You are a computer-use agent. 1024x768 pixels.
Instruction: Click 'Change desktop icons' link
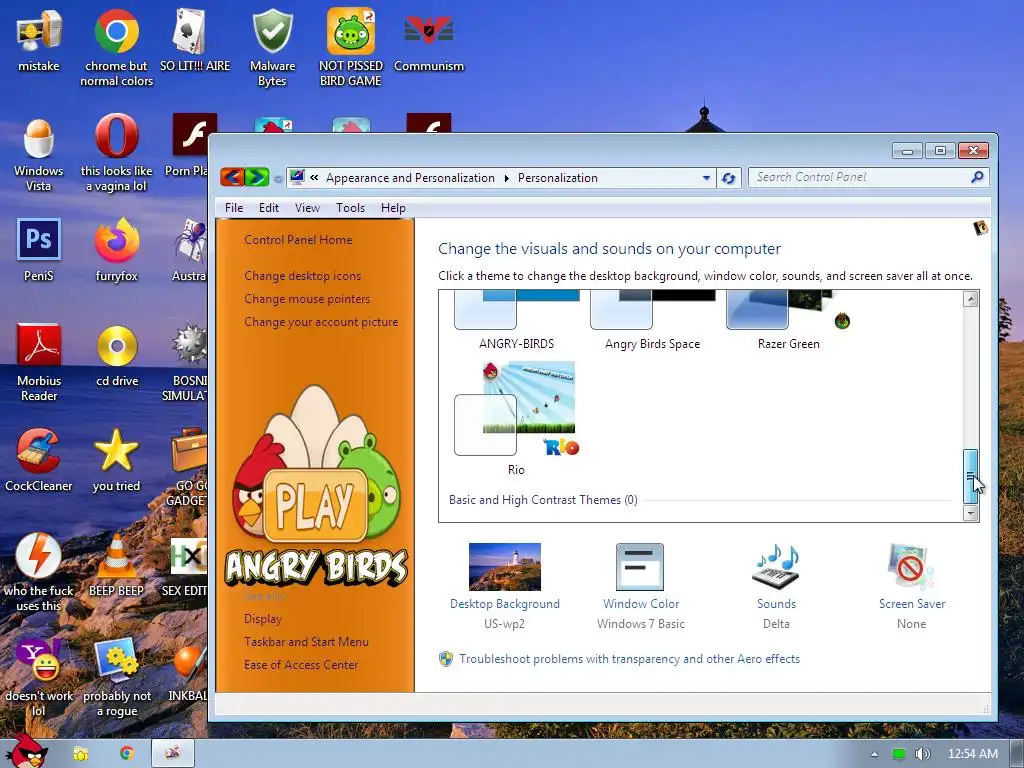pyautogui.click(x=302, y=276)
